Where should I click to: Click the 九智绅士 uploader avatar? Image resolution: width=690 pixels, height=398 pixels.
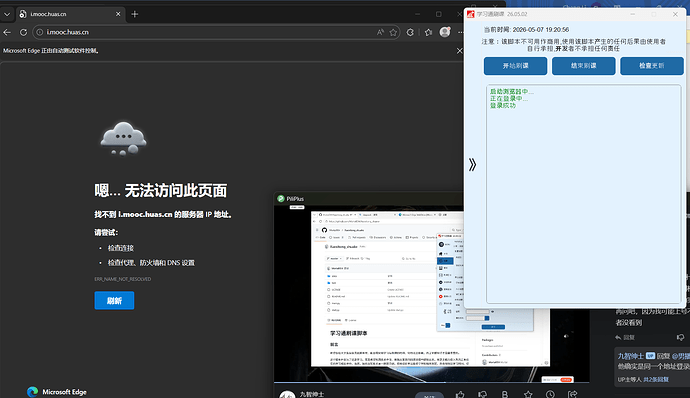pyautogui.click(x=287, y=394)
